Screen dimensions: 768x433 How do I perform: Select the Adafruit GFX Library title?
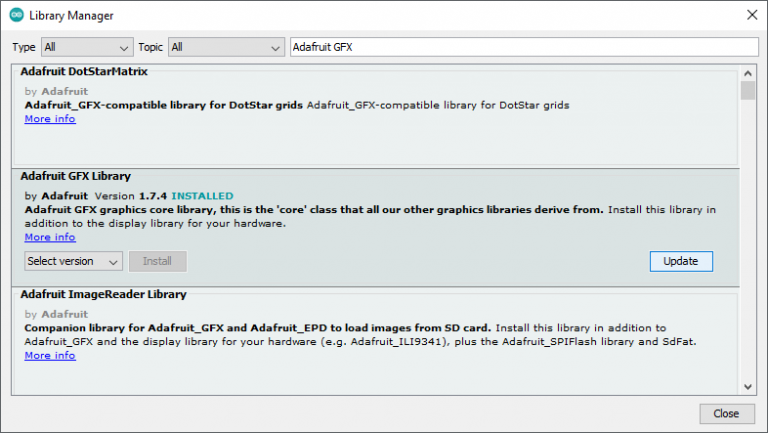point(76,176)
